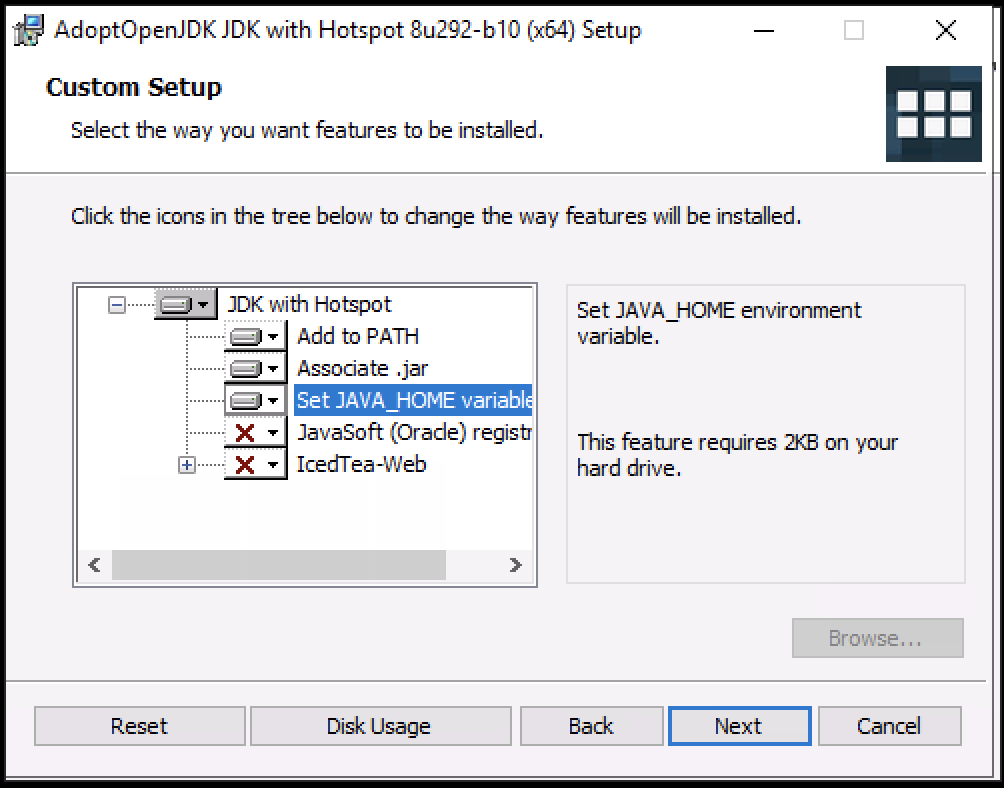Screen dimensions: 1004x788
Task: Select the JDK with Hotspot tree label
Action: tap(309, 304)
